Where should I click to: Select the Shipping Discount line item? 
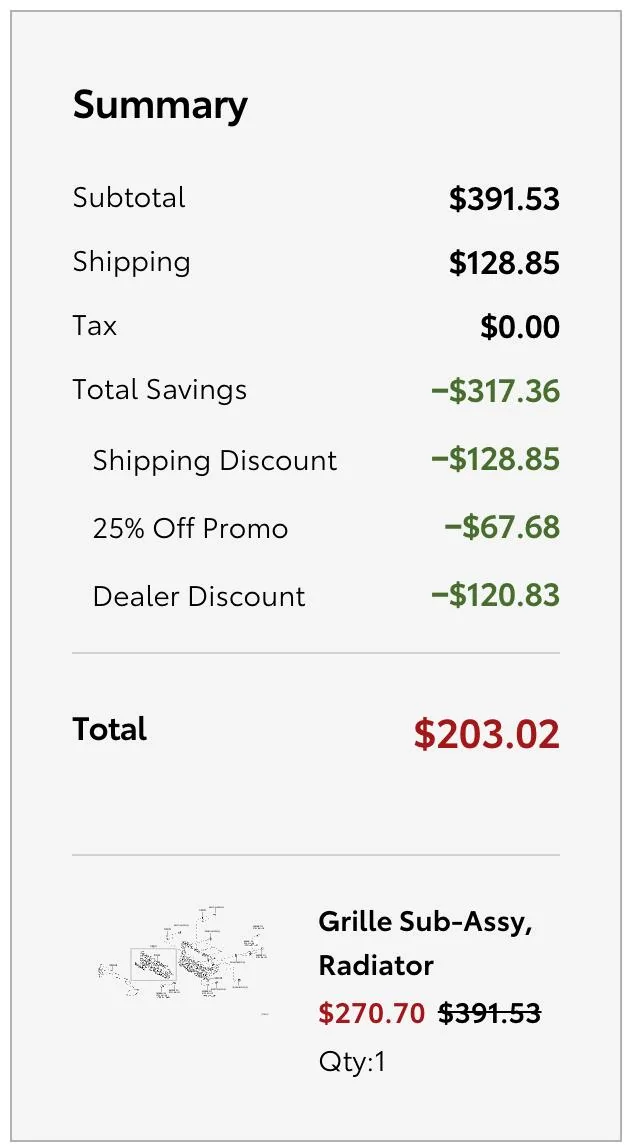[x=215, y=461]
